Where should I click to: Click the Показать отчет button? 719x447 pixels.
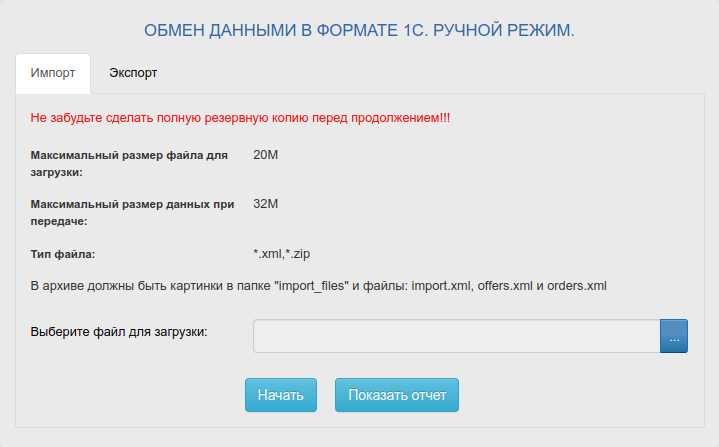pyautogui.click(x=397, y=395)
